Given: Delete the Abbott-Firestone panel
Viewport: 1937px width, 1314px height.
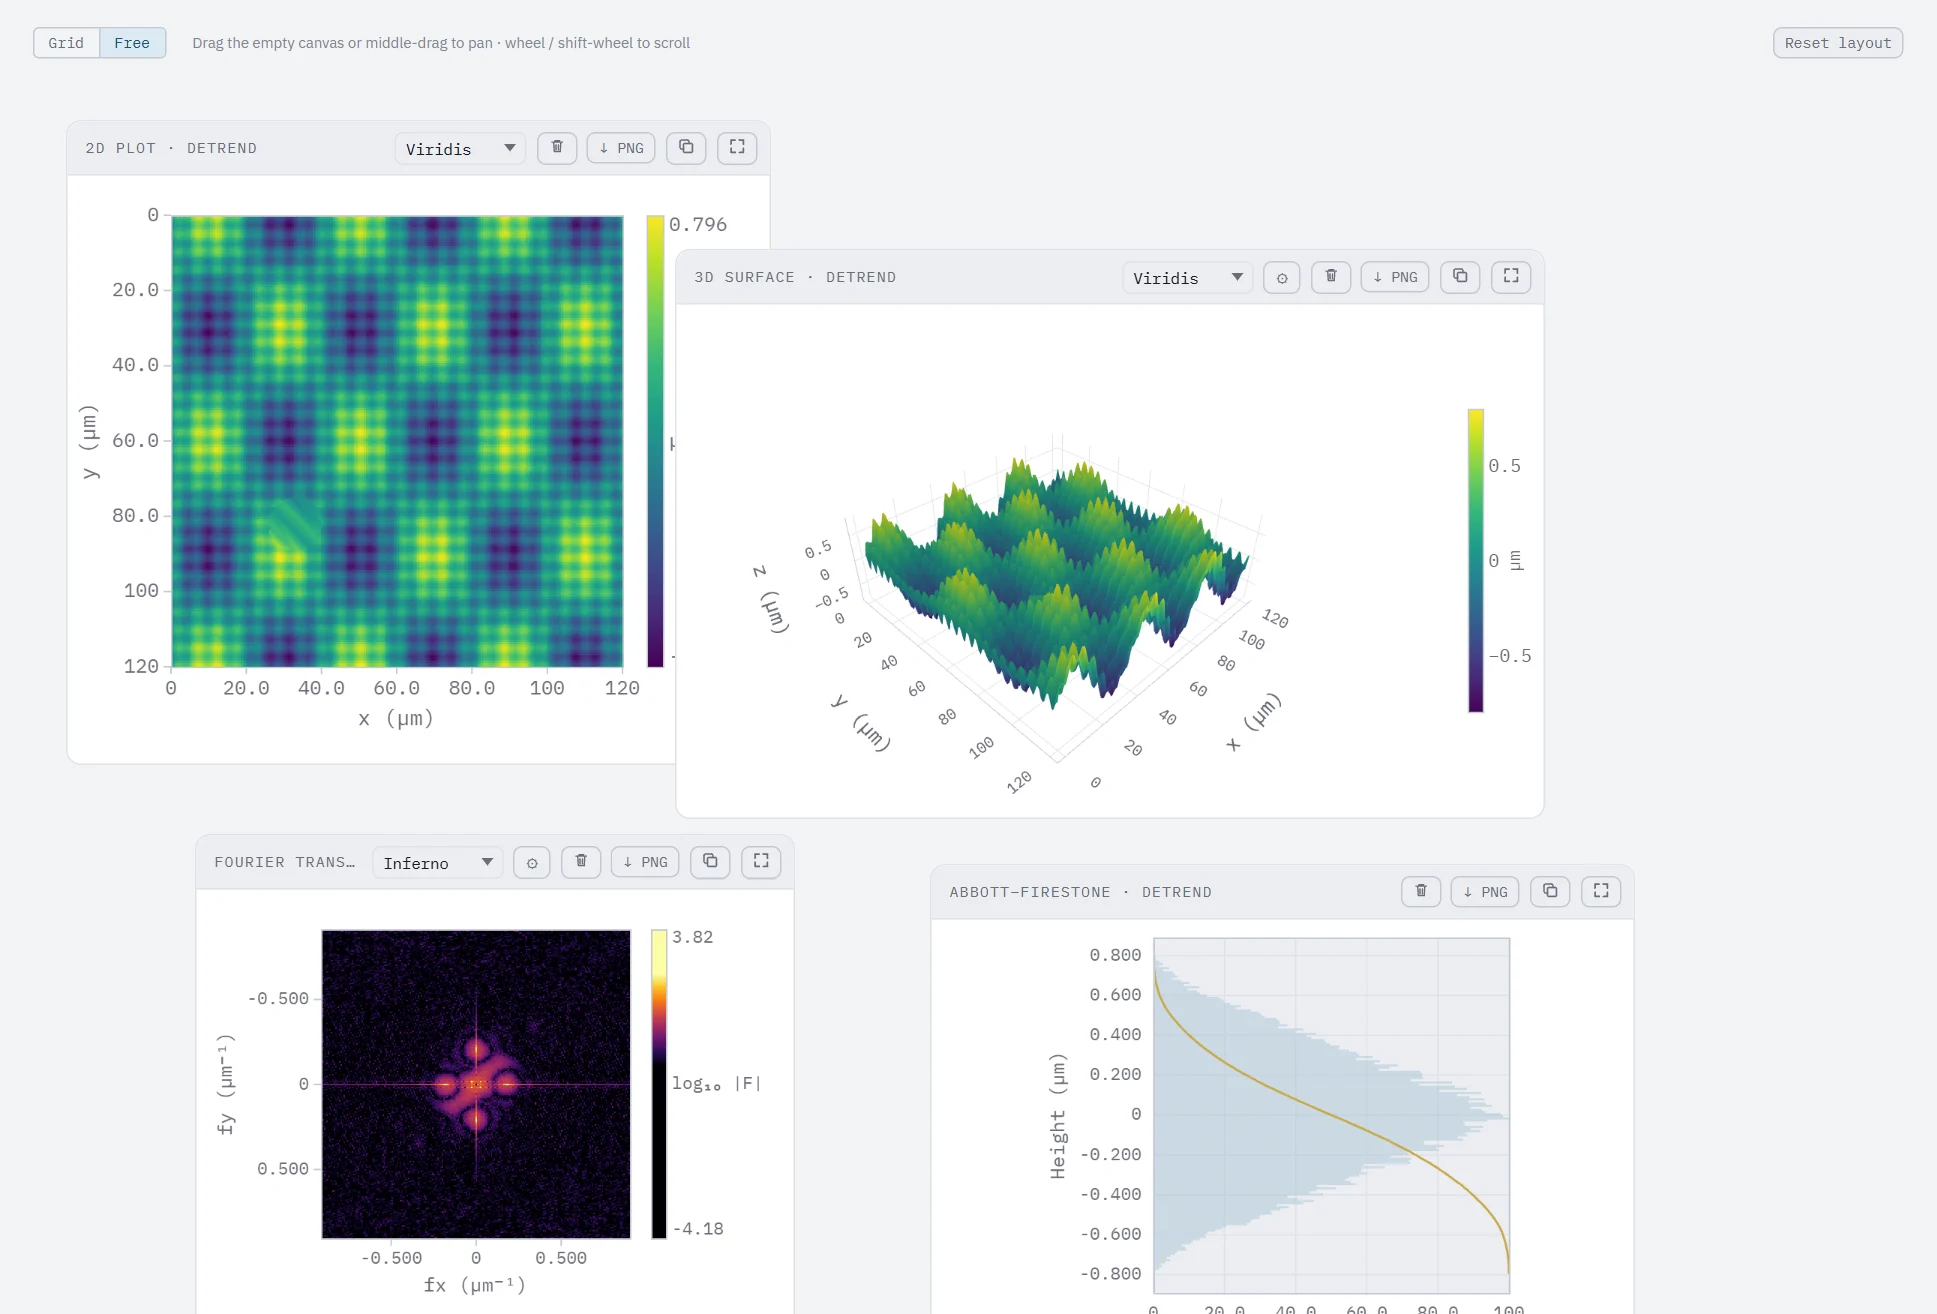Looking at the screenshot, I should click(x=1421, y=891).
